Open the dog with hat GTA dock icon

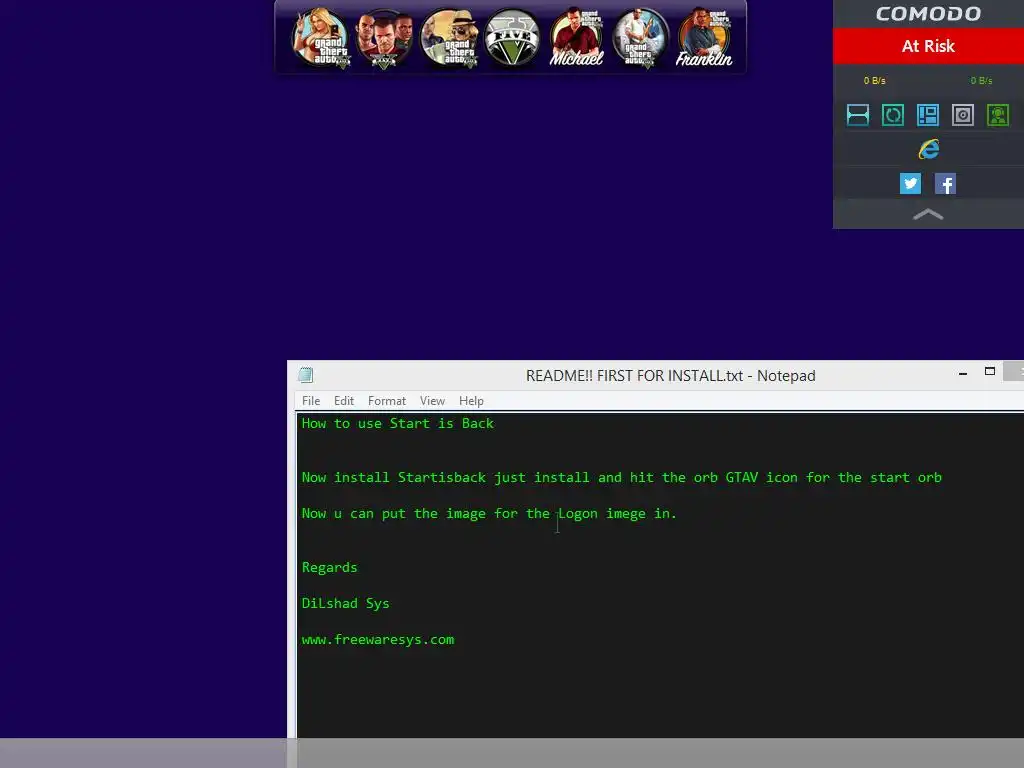tap(449, 38)
